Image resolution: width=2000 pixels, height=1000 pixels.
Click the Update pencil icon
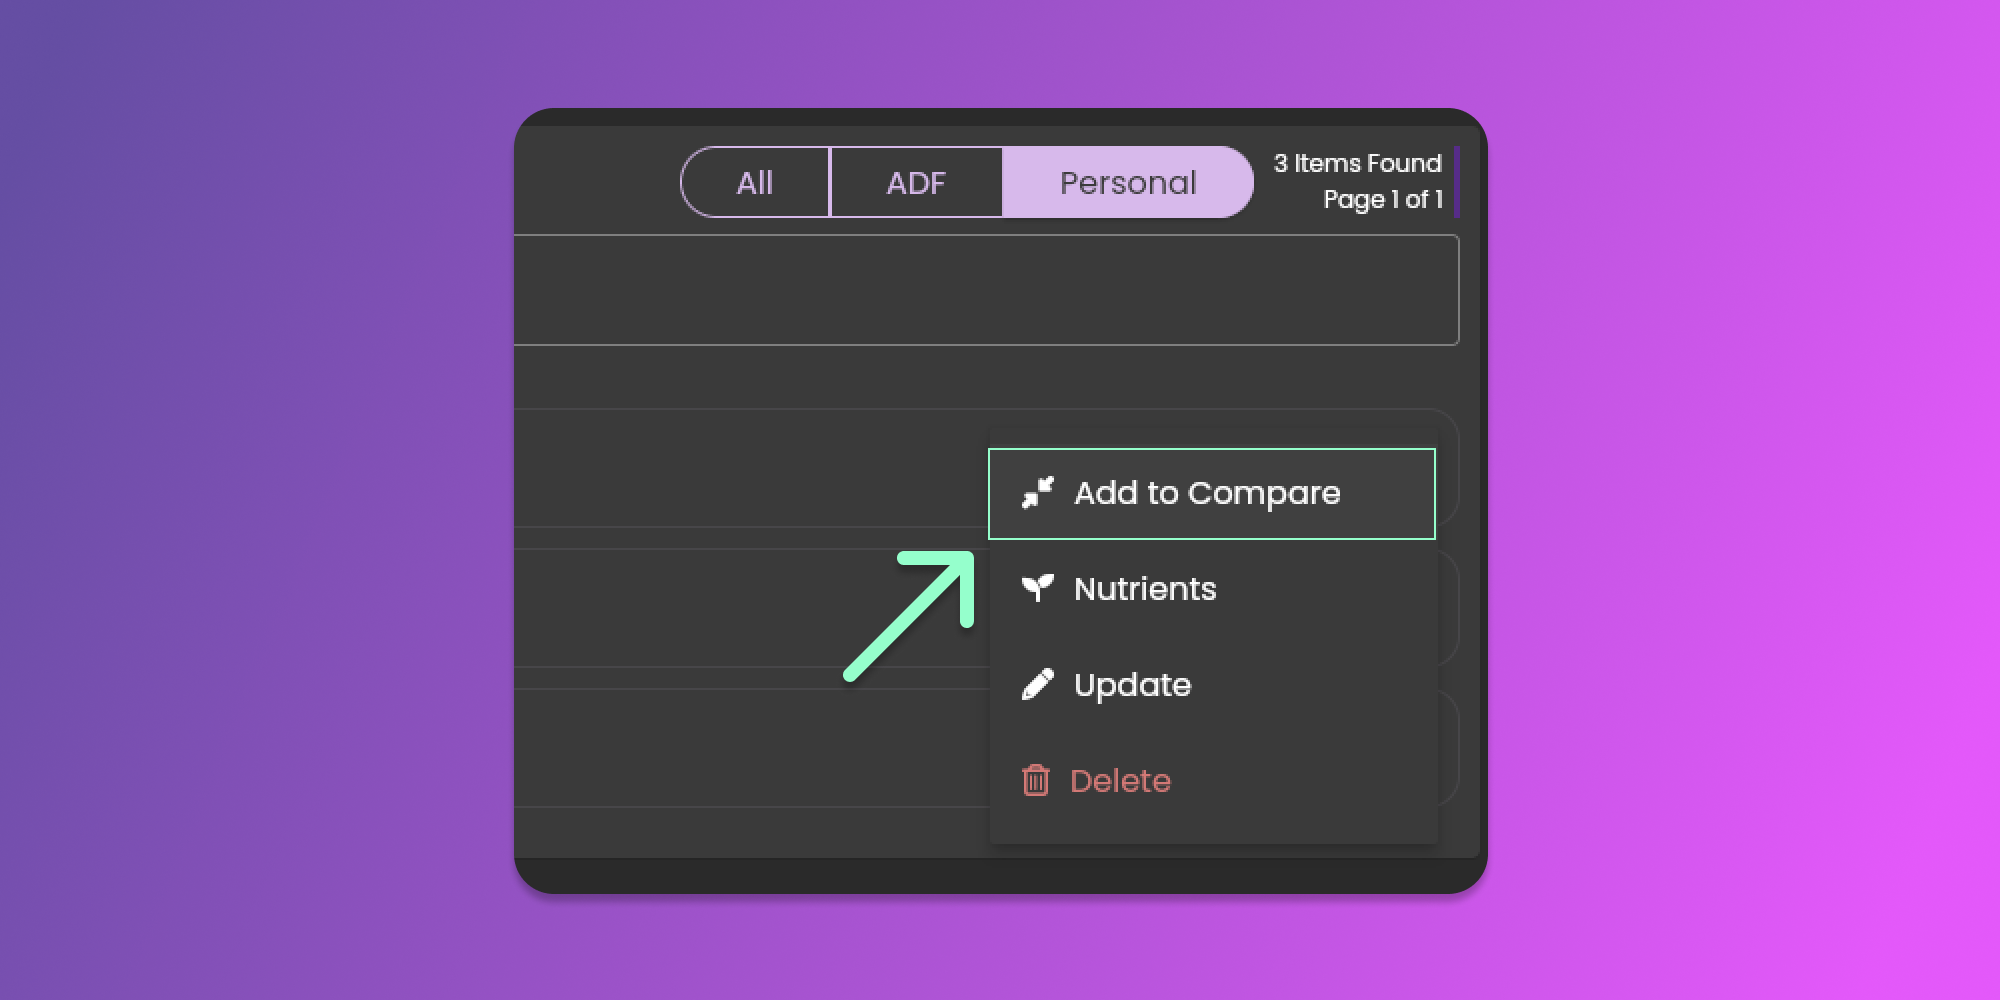click(x=1037, y=685)
